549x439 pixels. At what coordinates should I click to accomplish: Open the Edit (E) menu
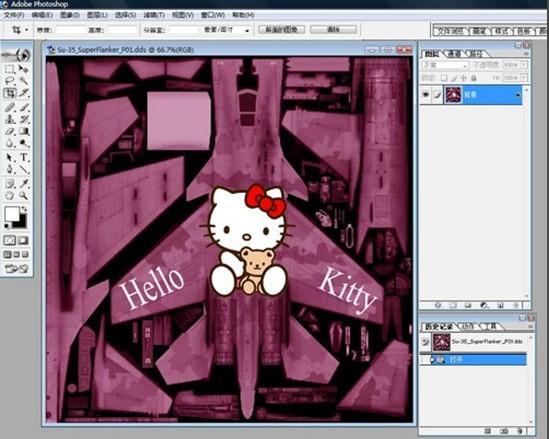(x=42, y=15)
